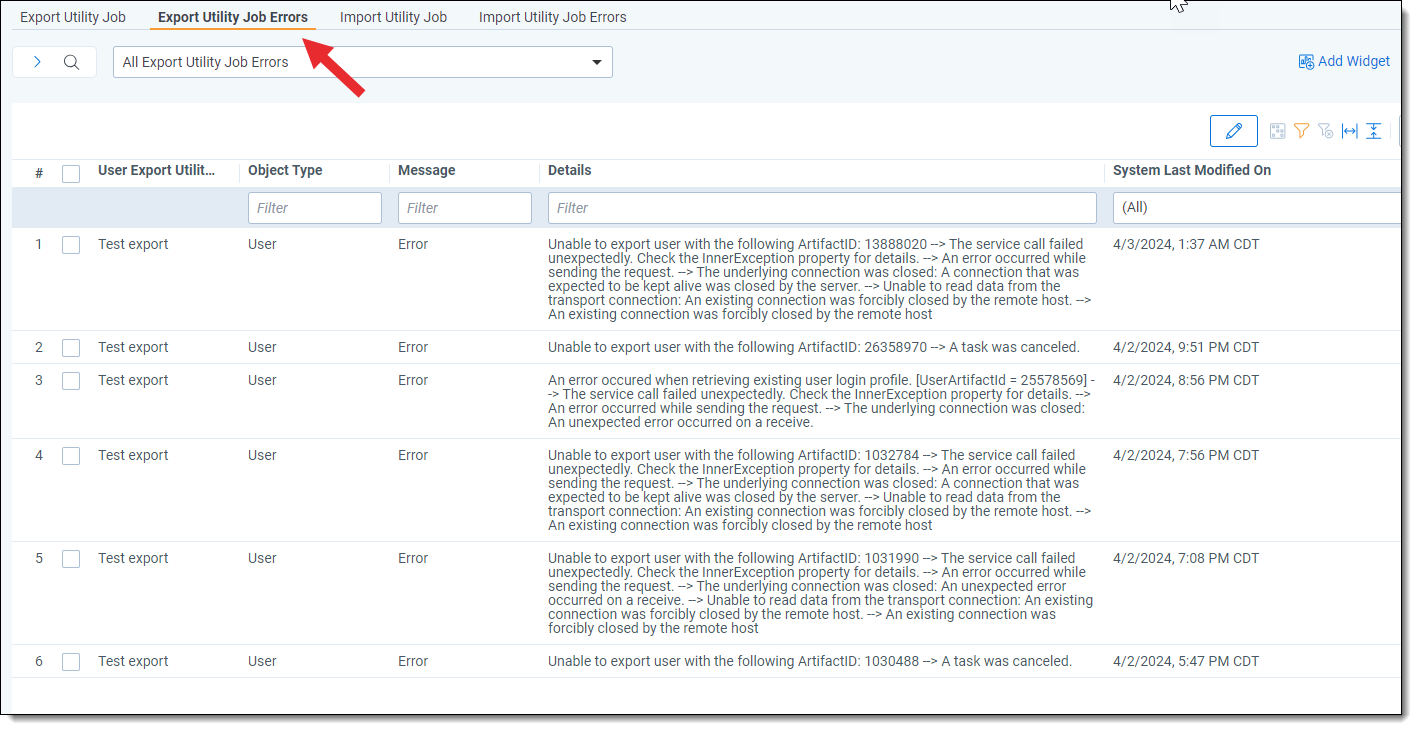Screen dimensions: 1417x730
Task: Open the Import Utility Job Errors tab
Action: (552, 17)
